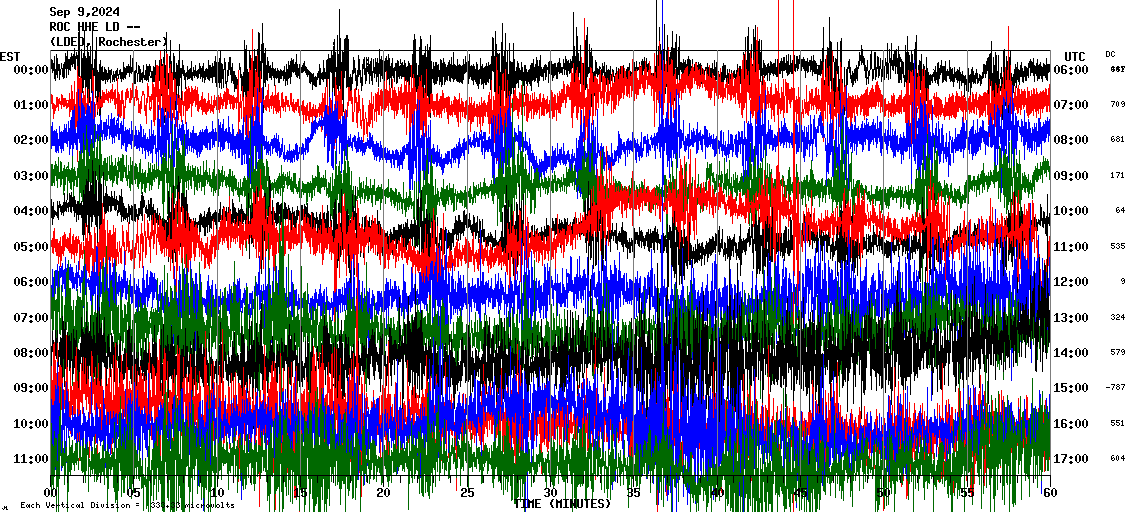Select the UTC timezone axis header
The image size is (1130, 519).
(x=1074, y=56)
